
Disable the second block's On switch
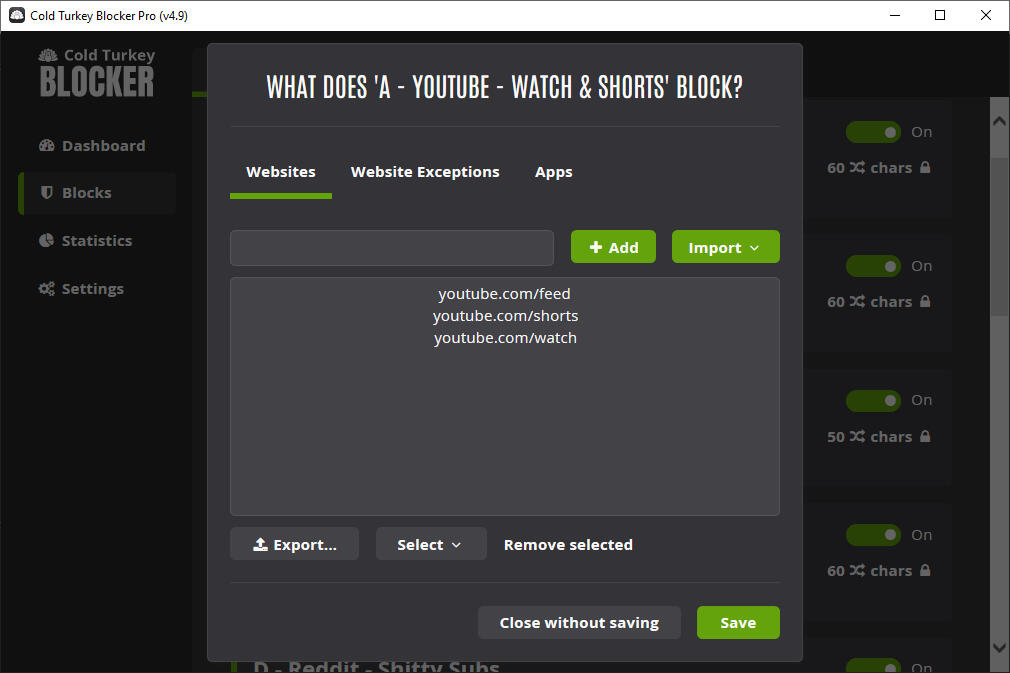click(x=873, y=266)
